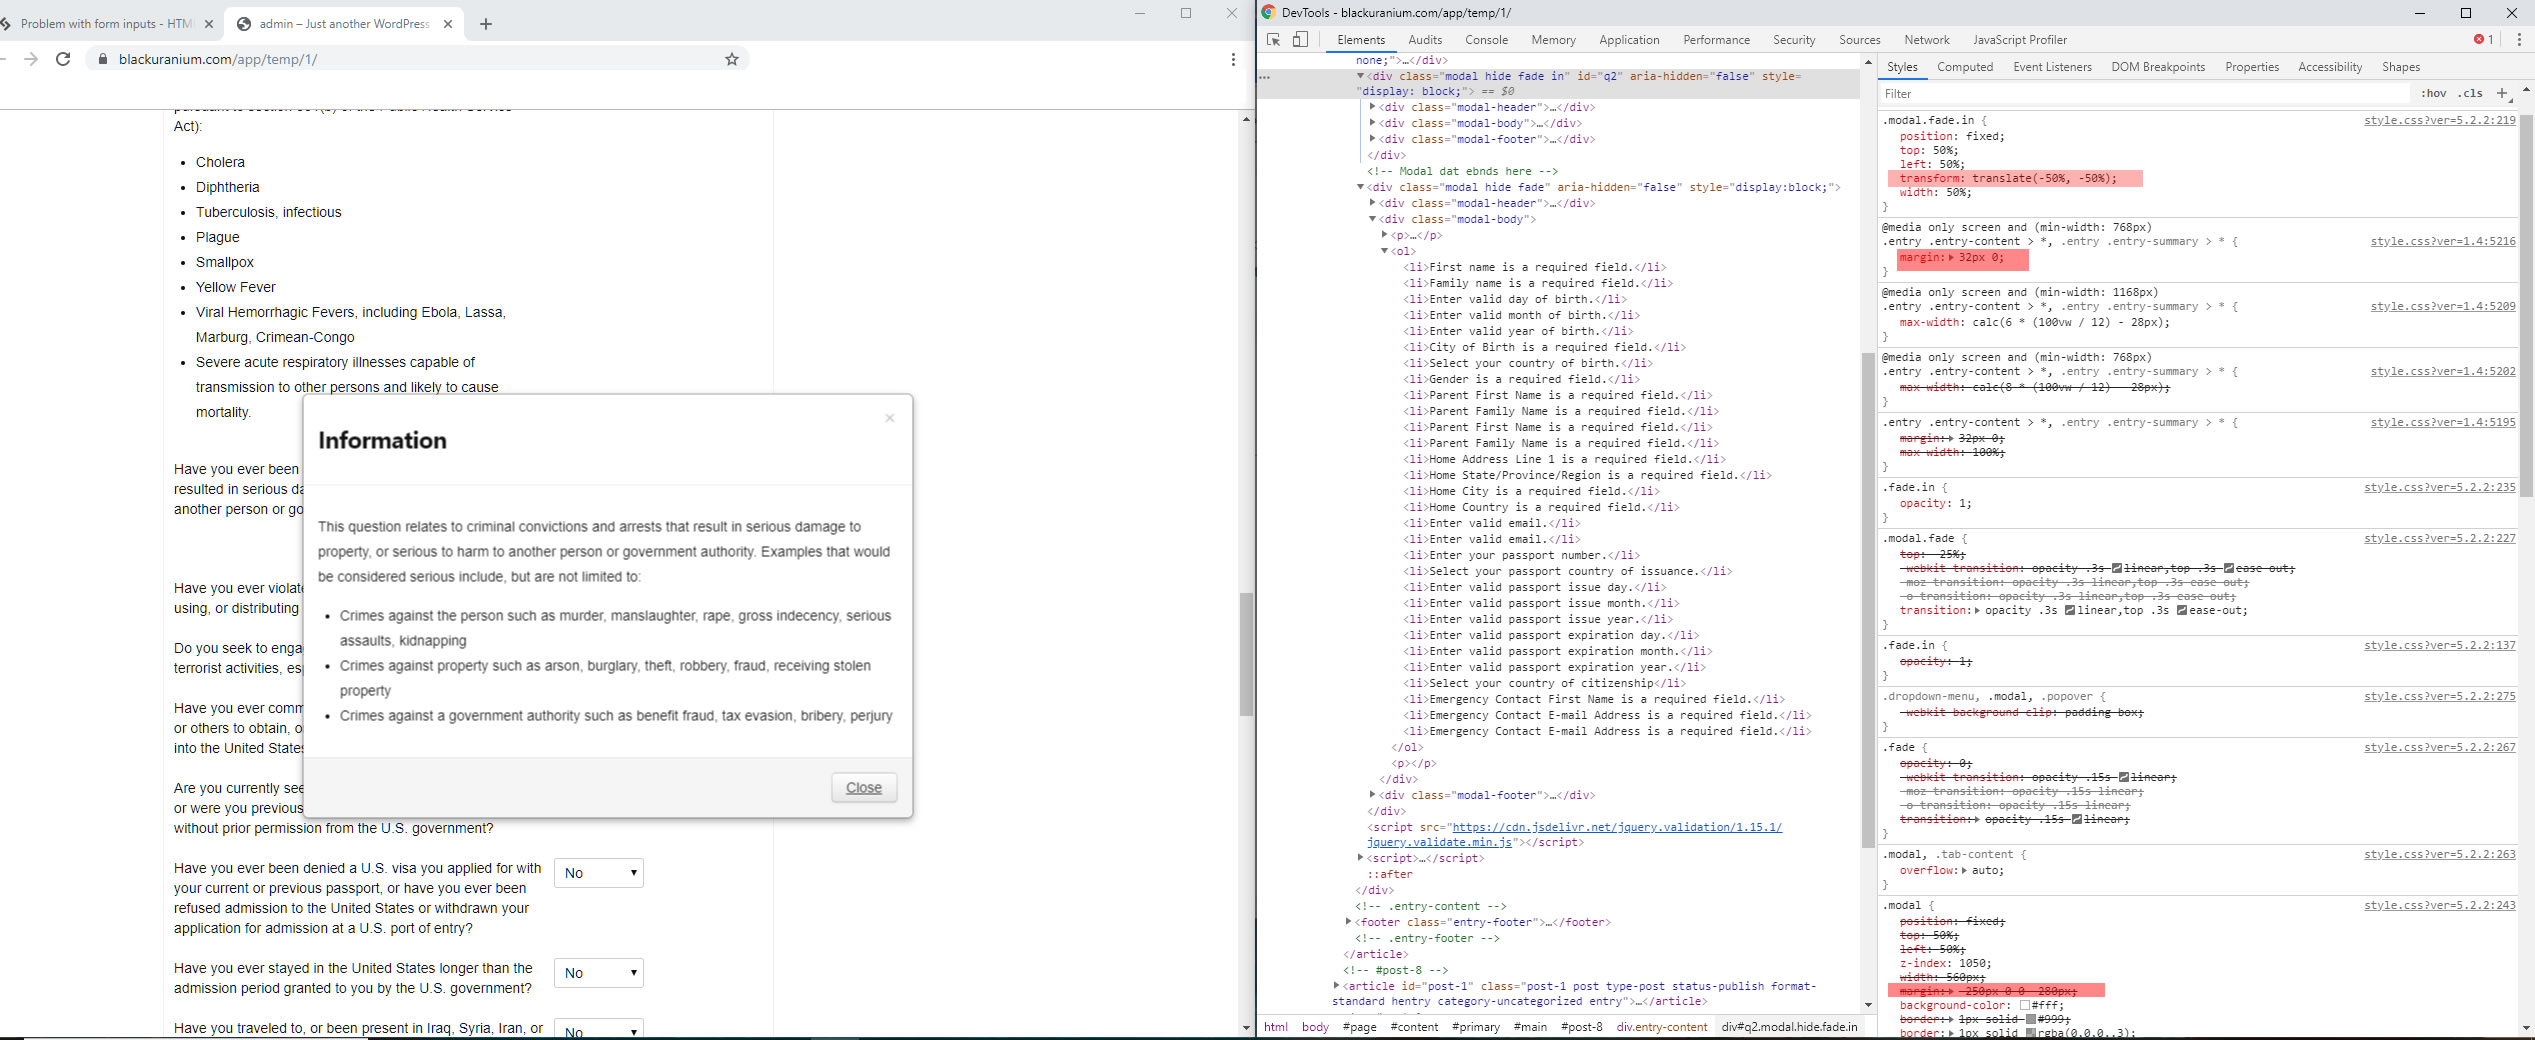Select 'First name is a required field.' list row
The width and height of the screenshot is (2535, 1040).
1534,267
